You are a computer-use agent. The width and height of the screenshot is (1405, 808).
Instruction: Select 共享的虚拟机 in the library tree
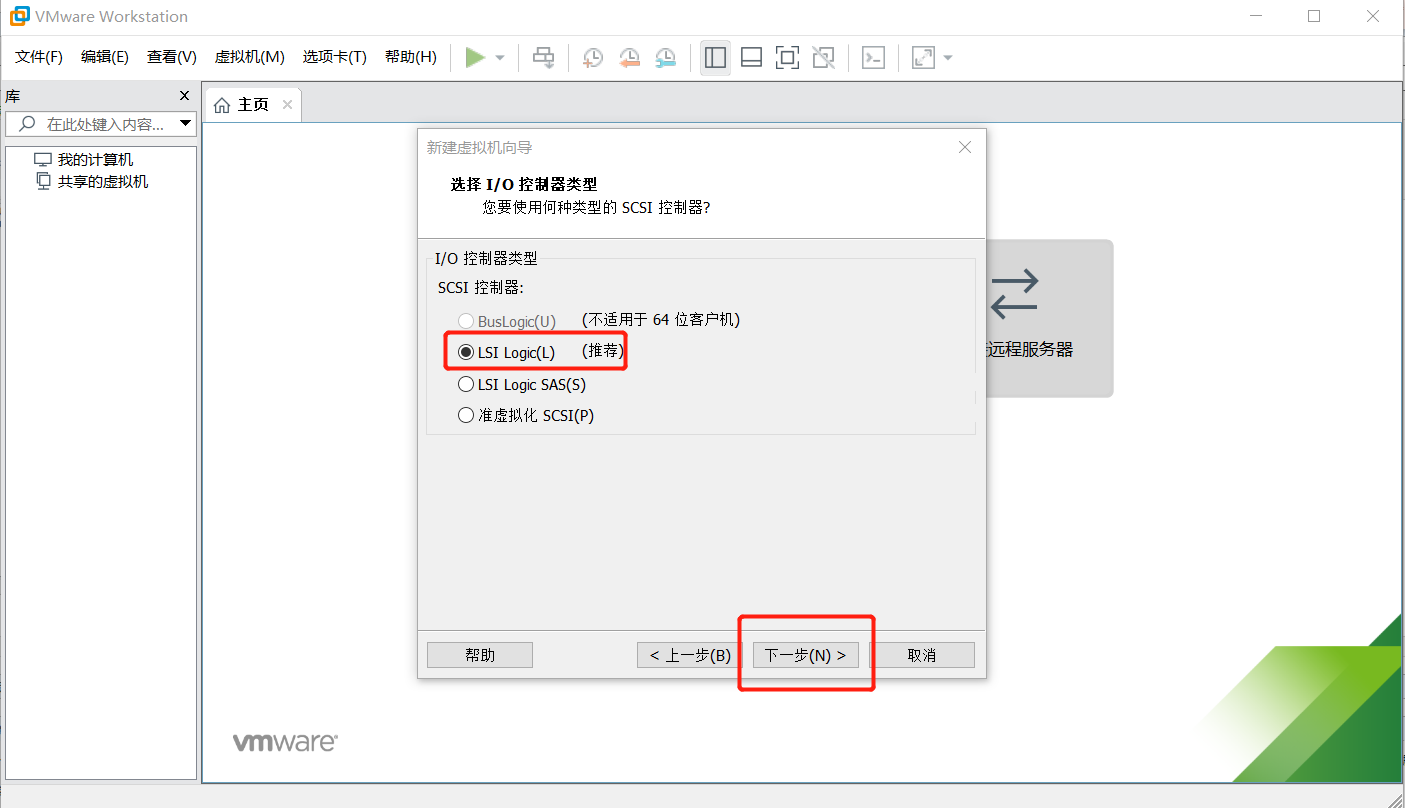103,182
